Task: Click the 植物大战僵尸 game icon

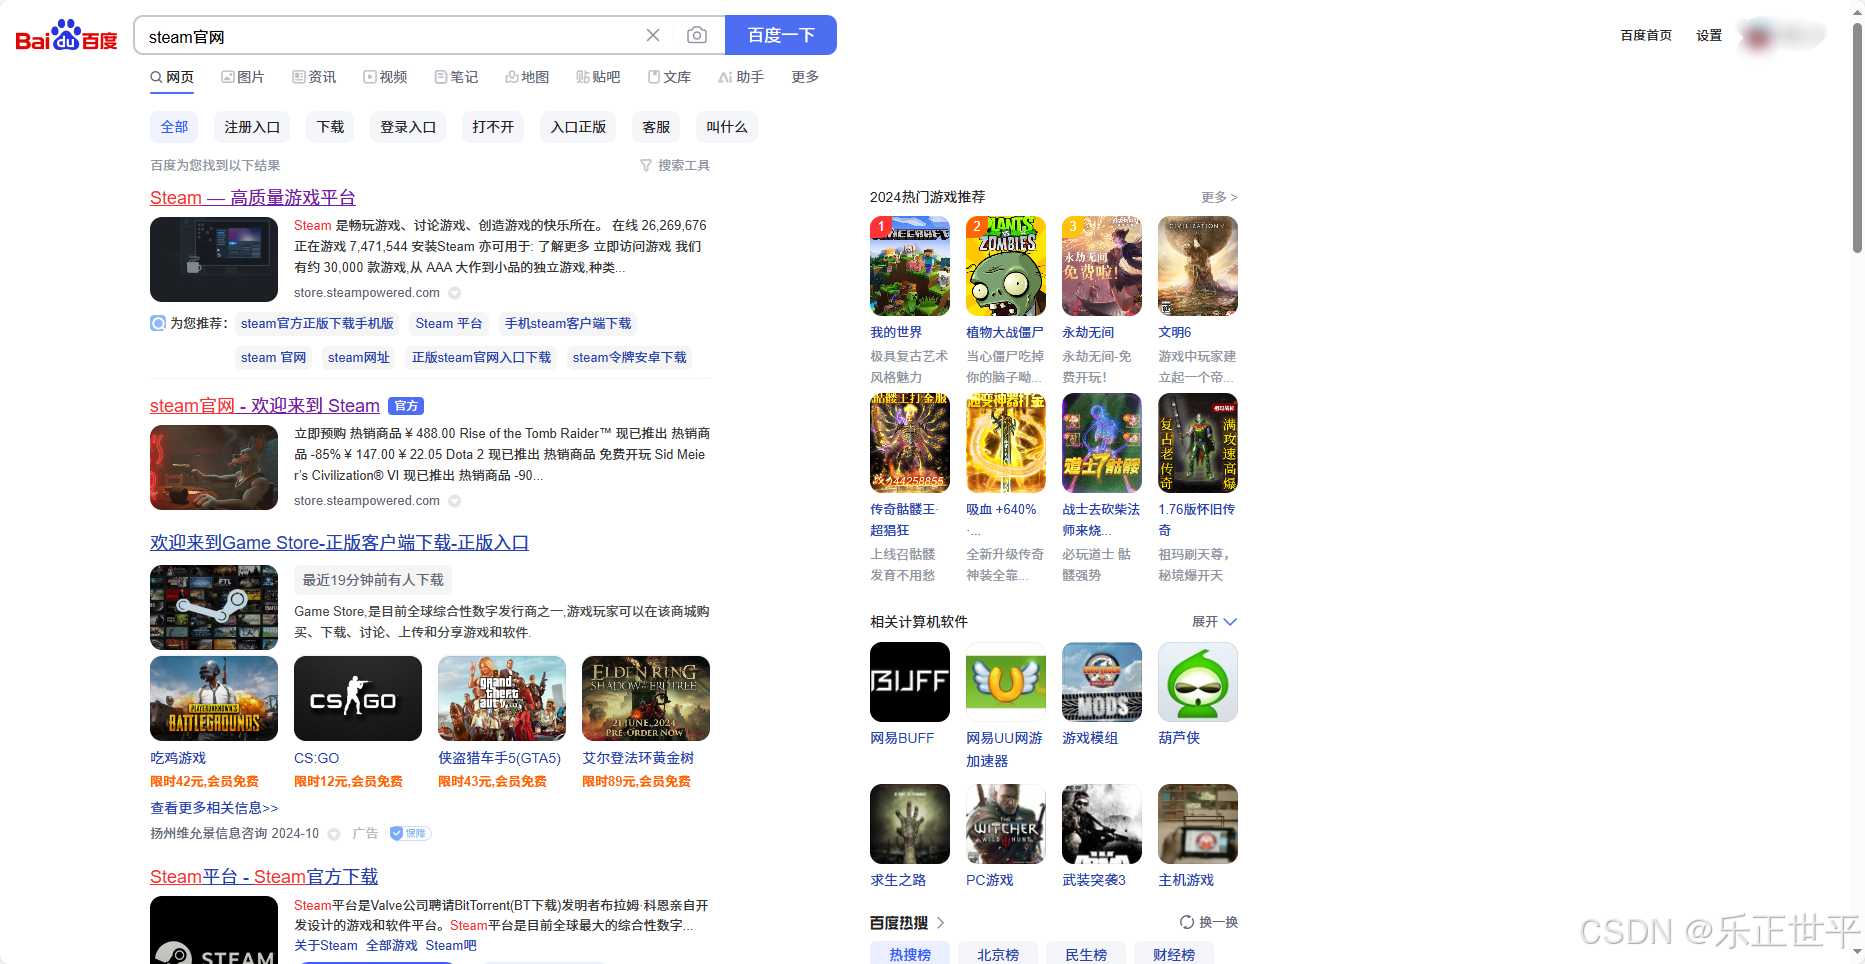Action: (1006, 266)
